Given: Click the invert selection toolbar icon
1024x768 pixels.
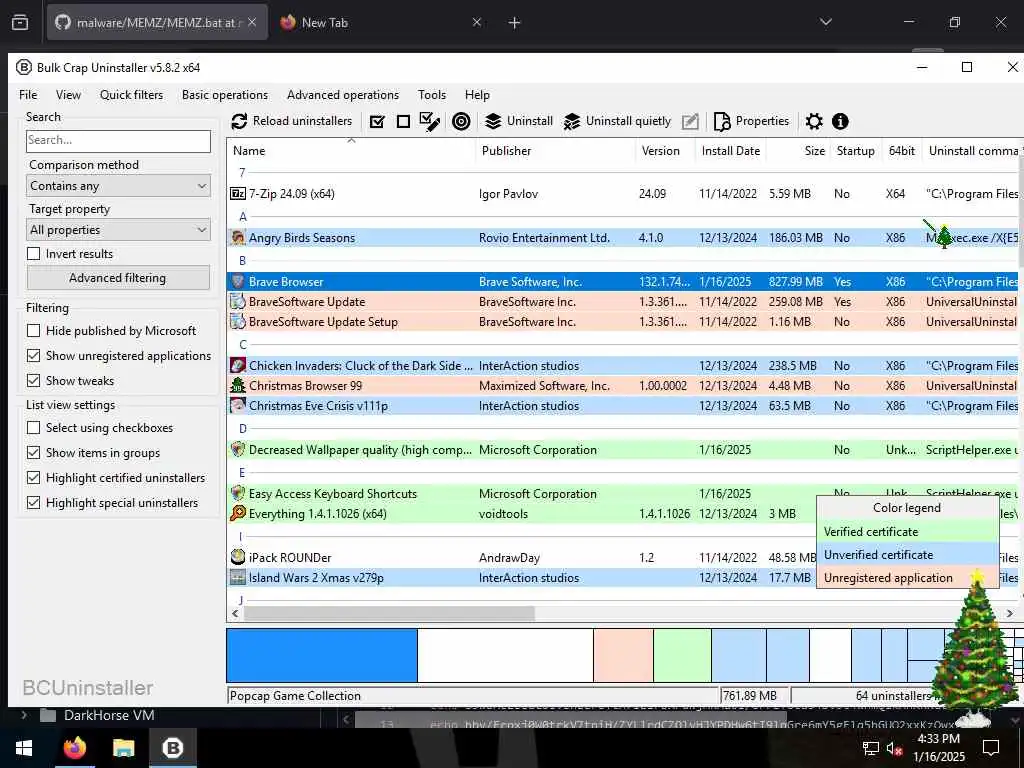Looking at the screenshot, I should (430, 121).
